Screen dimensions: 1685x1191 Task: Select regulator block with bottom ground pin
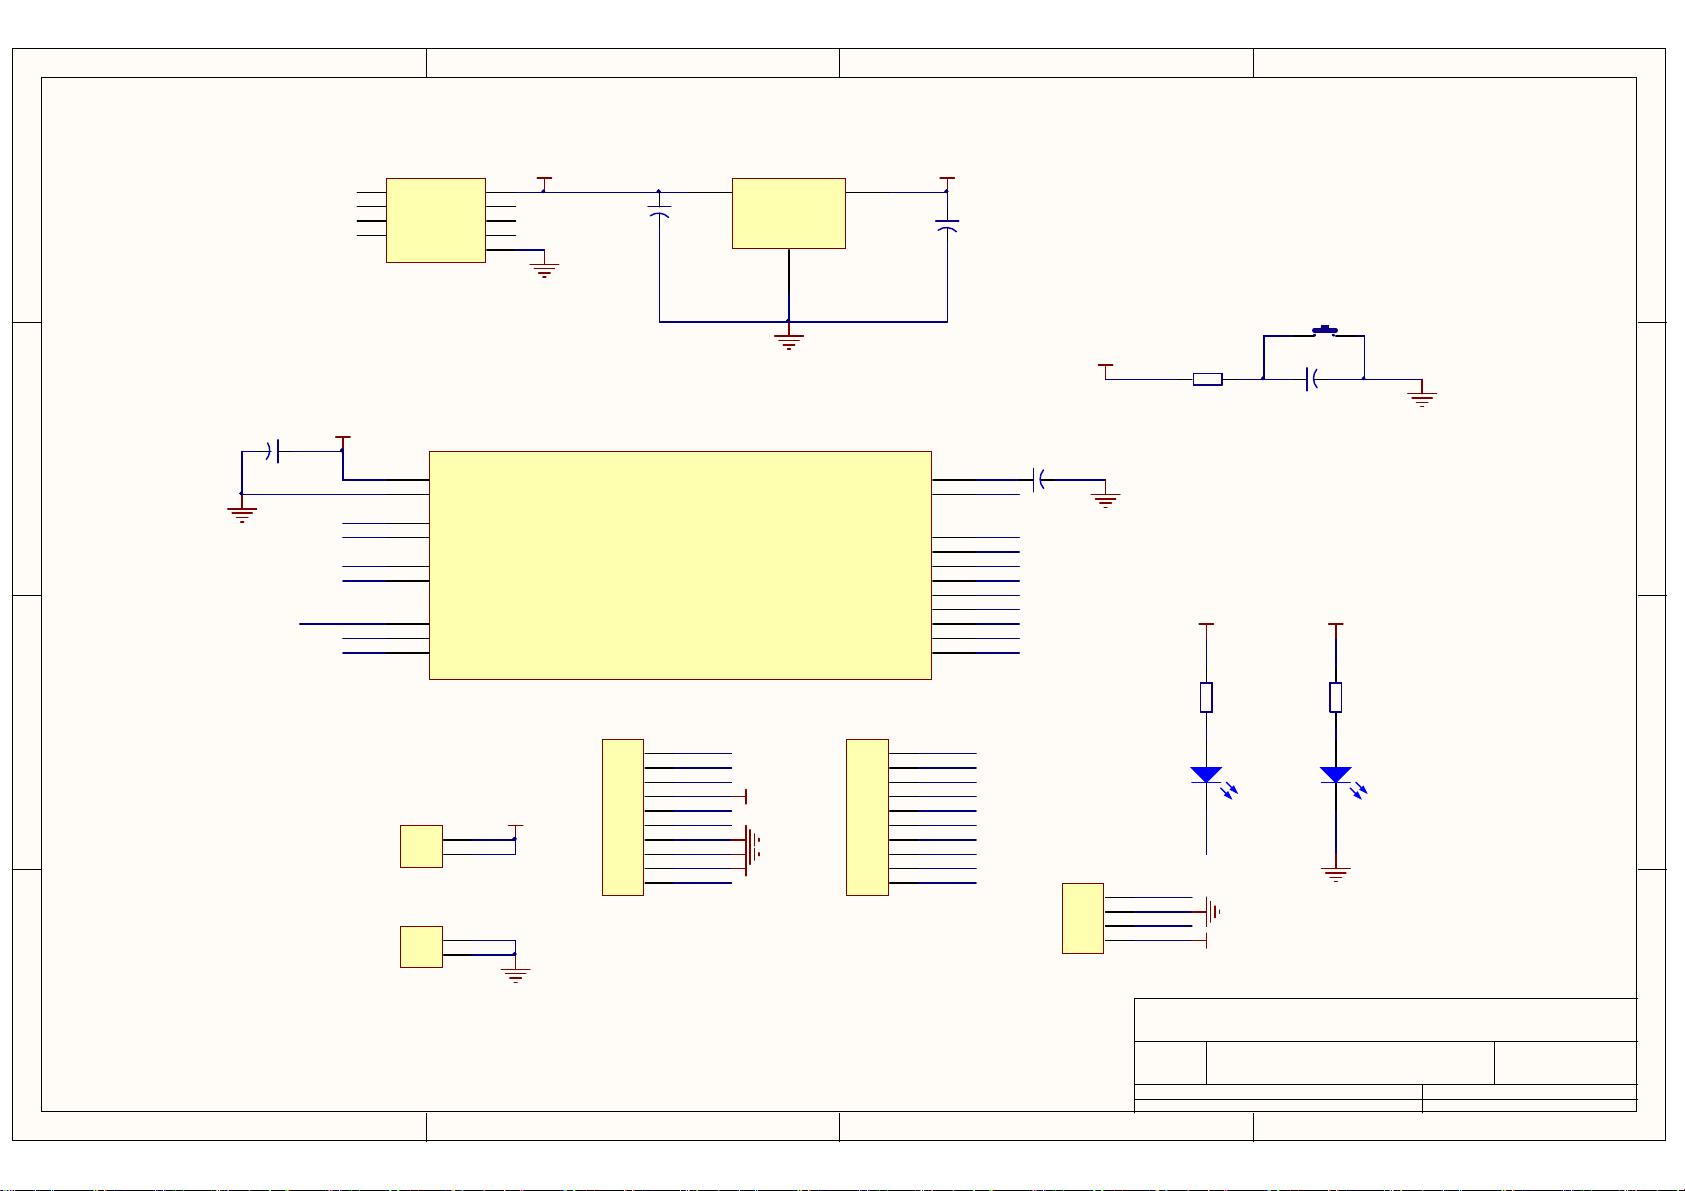(789, 213)
